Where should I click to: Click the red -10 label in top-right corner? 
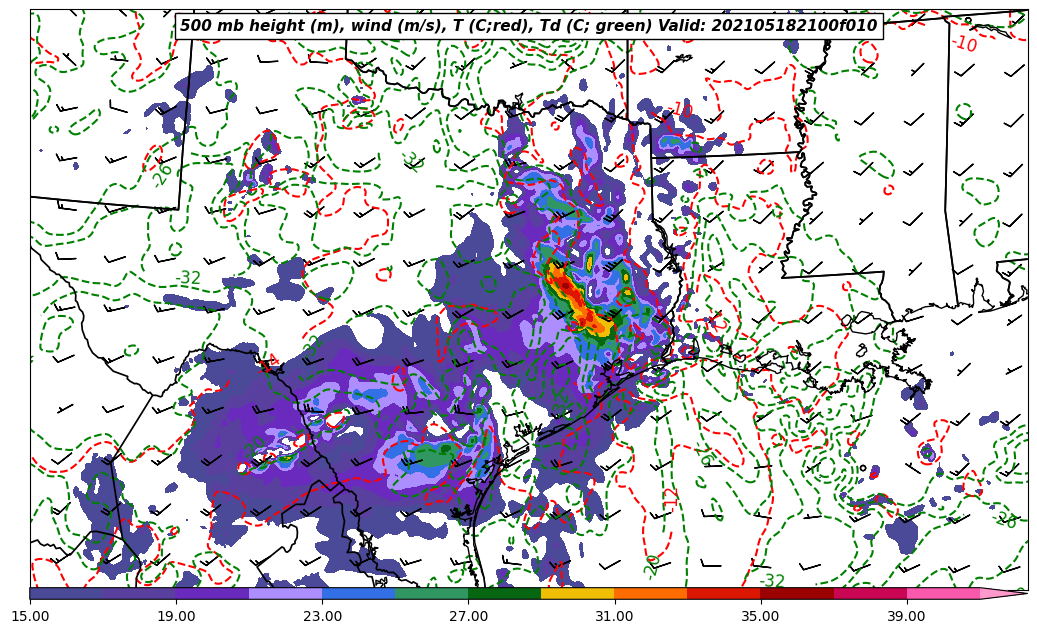click(x=964, y=44)
